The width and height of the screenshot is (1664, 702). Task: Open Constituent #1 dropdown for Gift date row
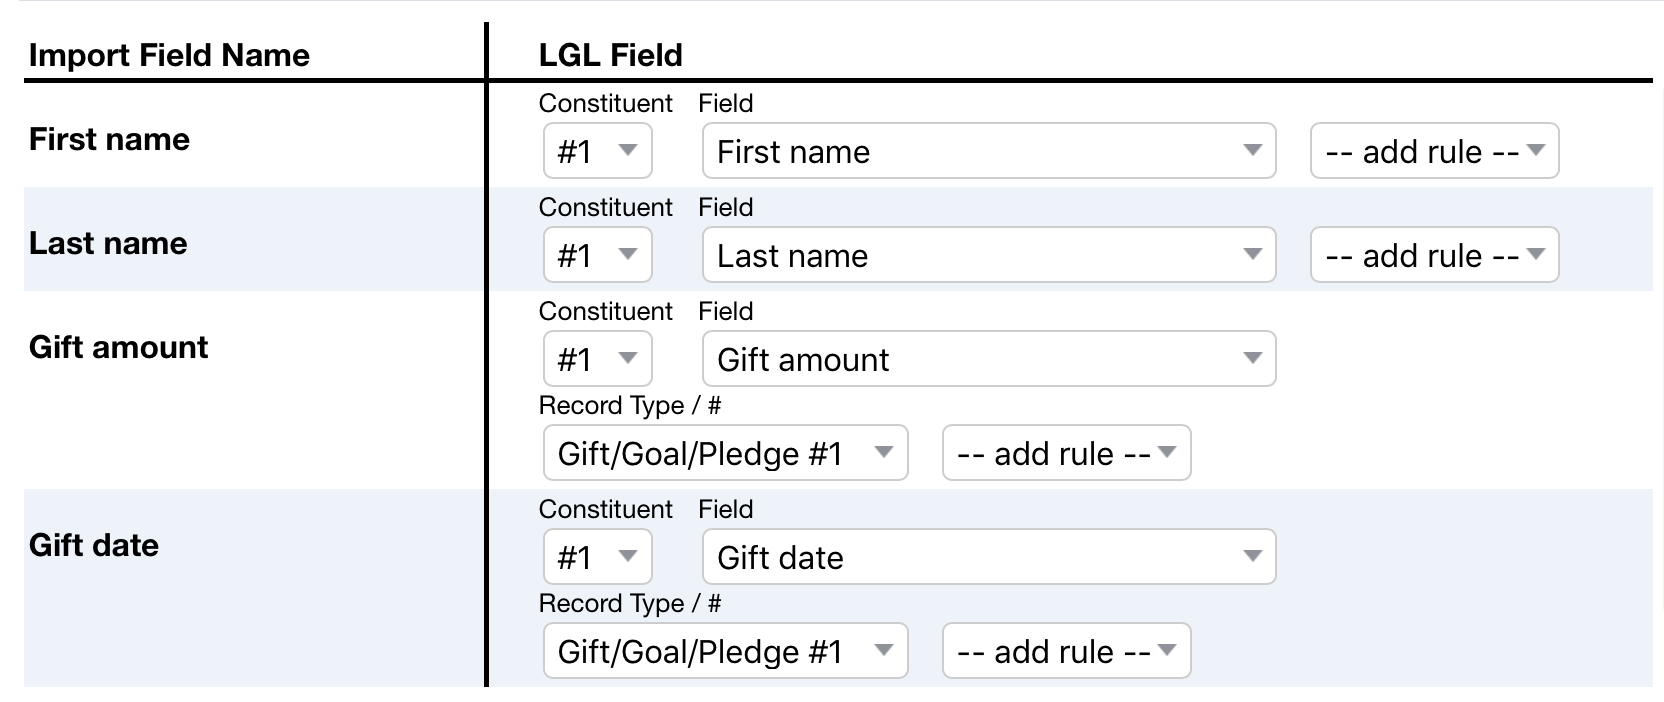[597, 557]
